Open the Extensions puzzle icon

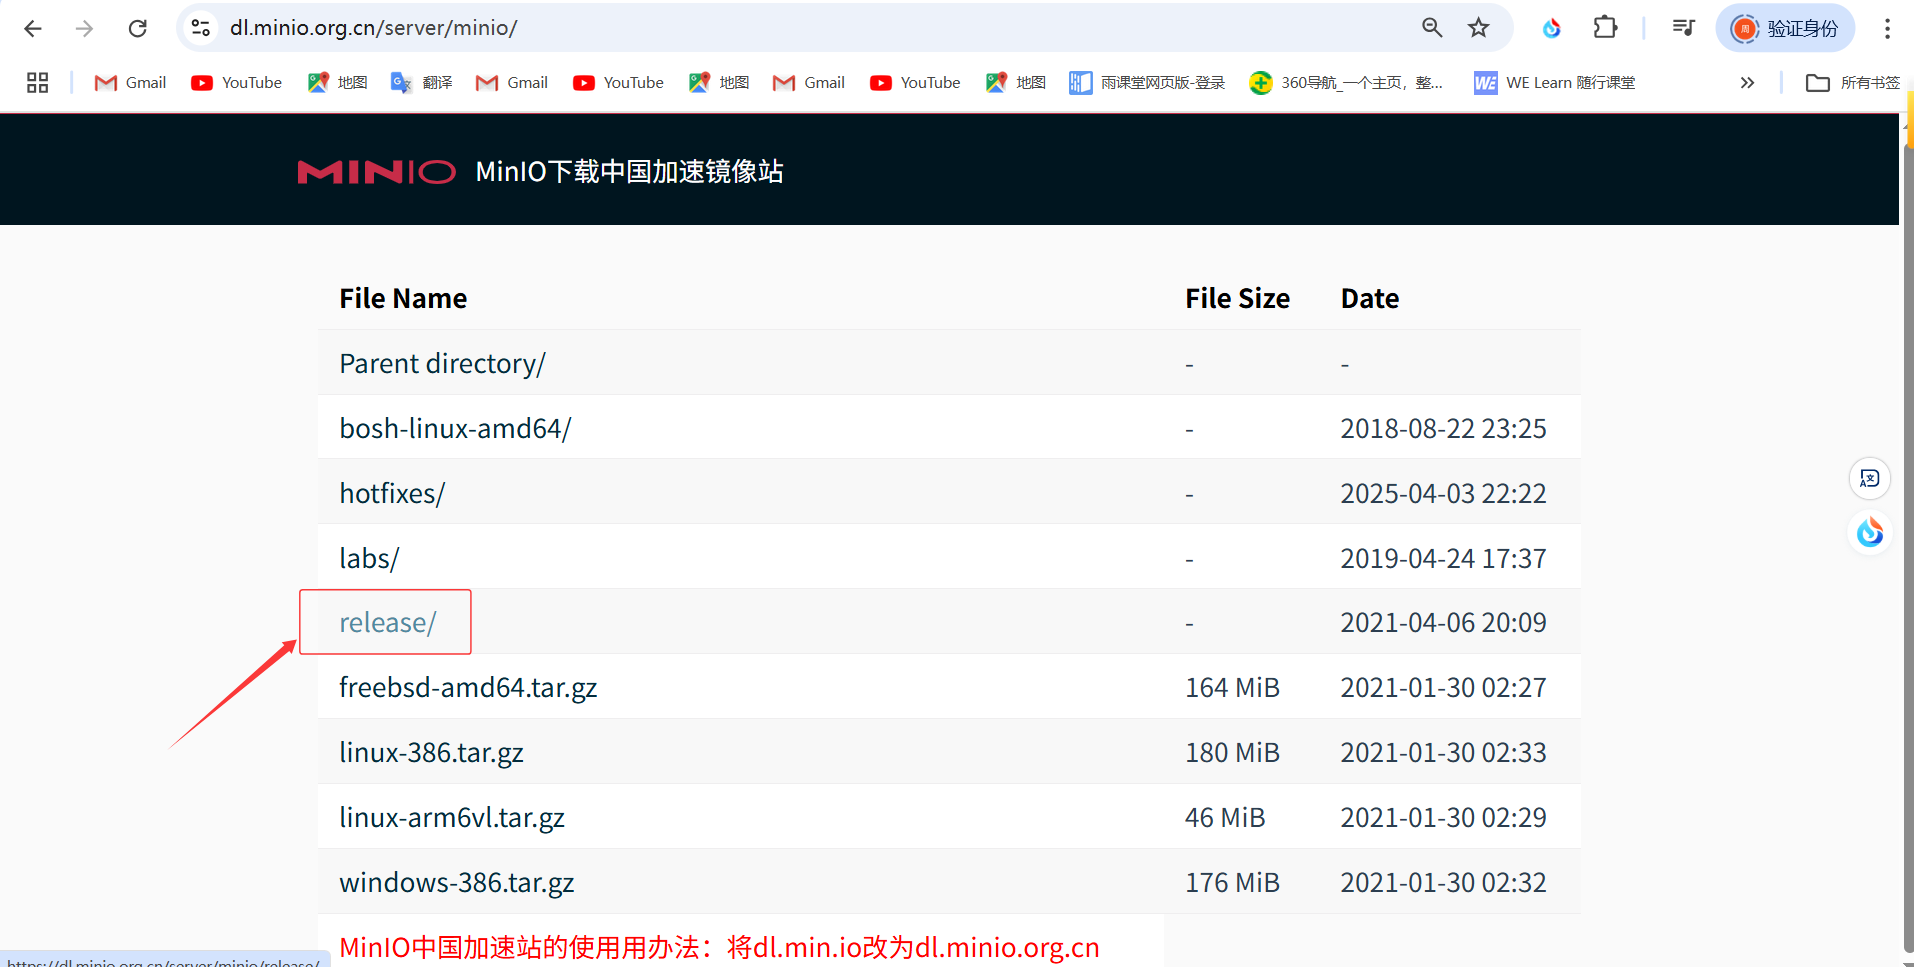coord(1605,28)
